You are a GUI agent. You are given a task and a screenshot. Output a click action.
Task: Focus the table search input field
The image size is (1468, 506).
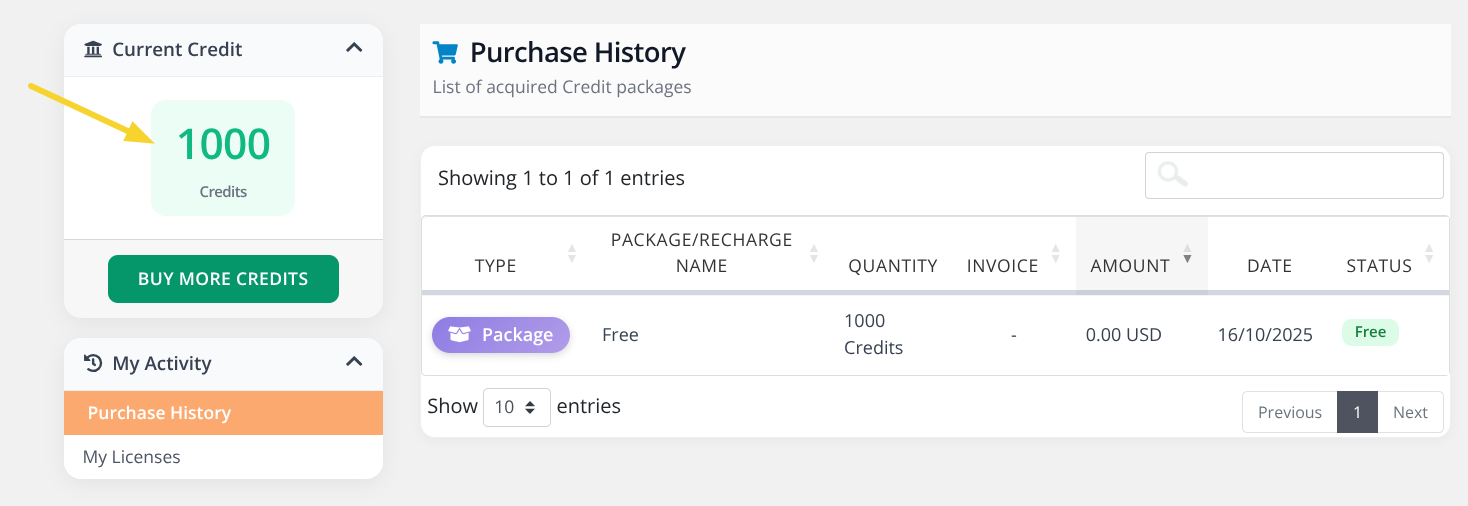(x=1310, y=176)
